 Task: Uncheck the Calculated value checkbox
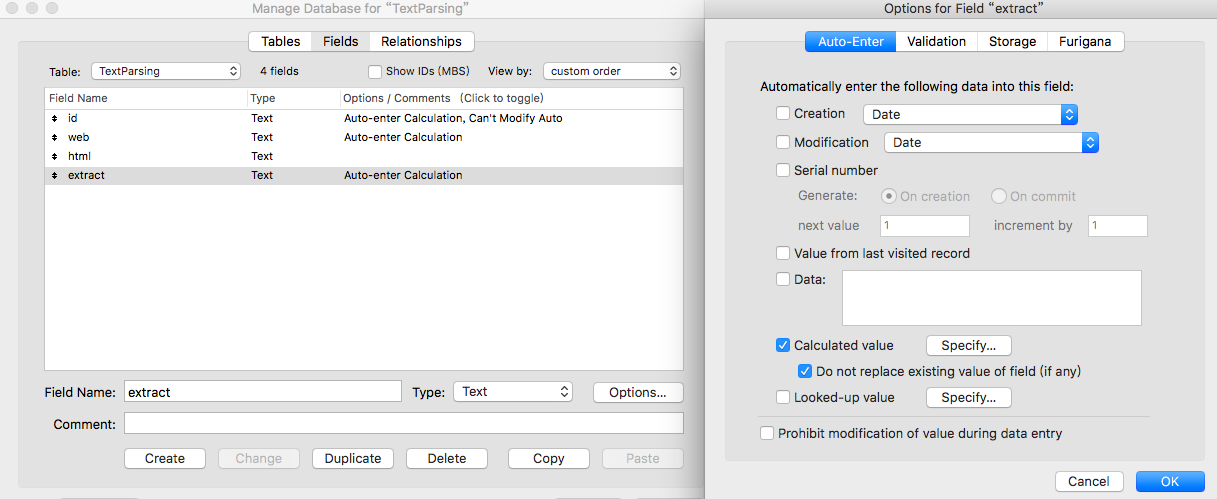[783, 345]
